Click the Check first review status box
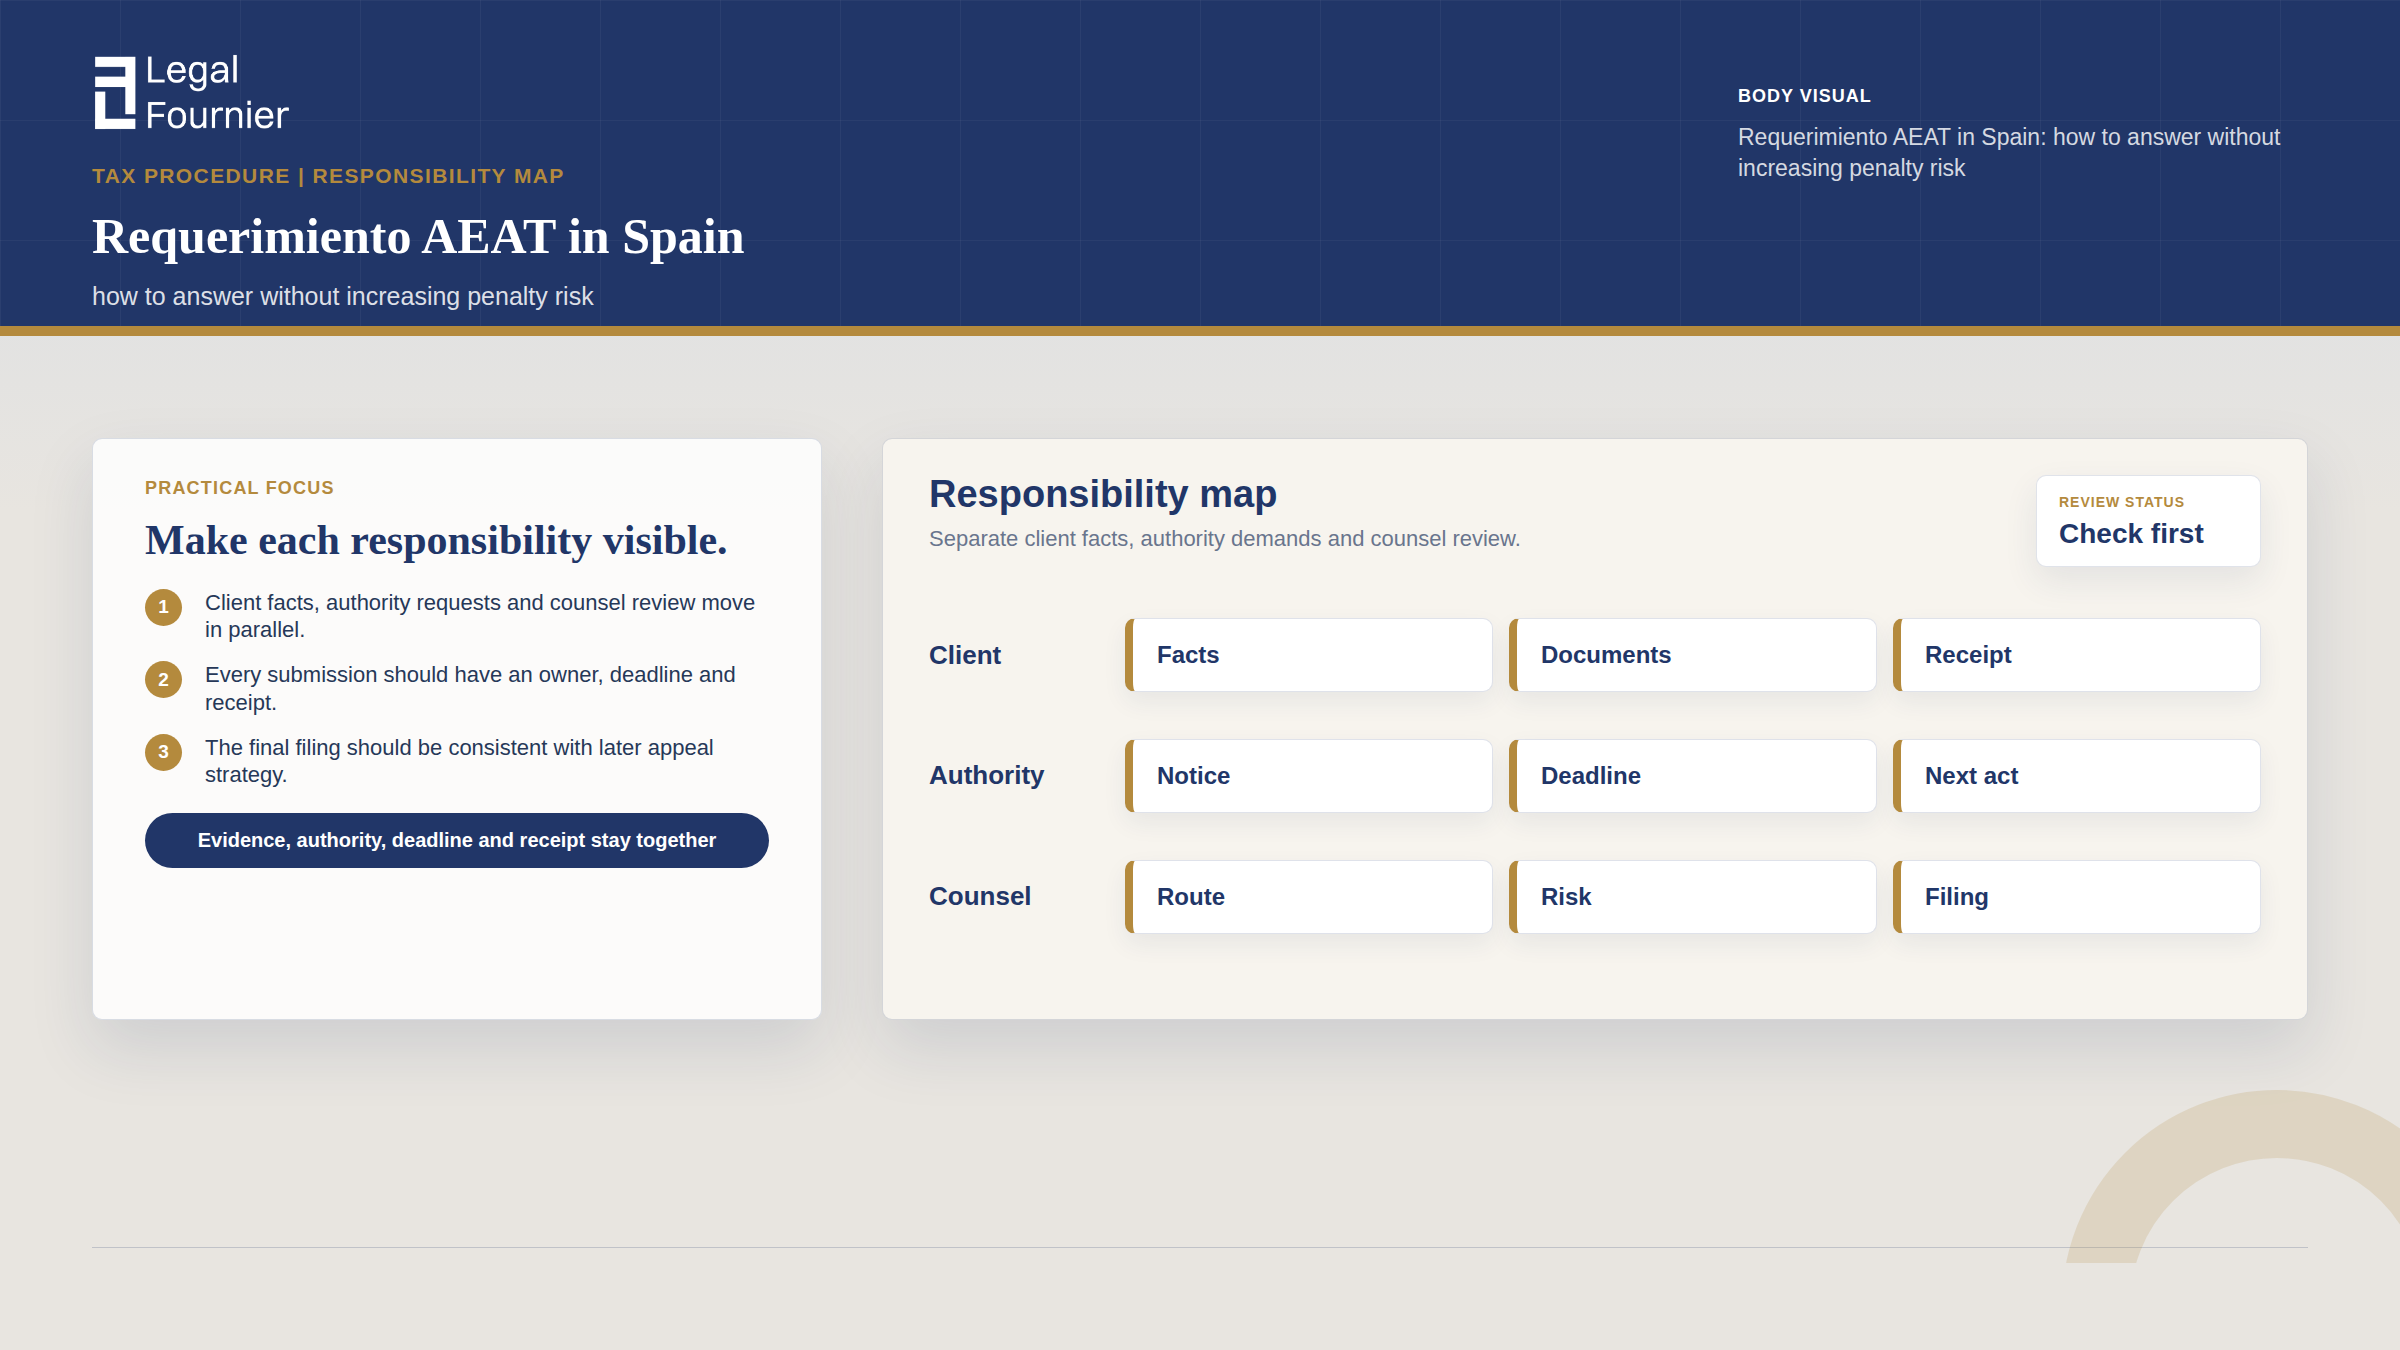The image size is (2400, 1350). click(2148, 521)
